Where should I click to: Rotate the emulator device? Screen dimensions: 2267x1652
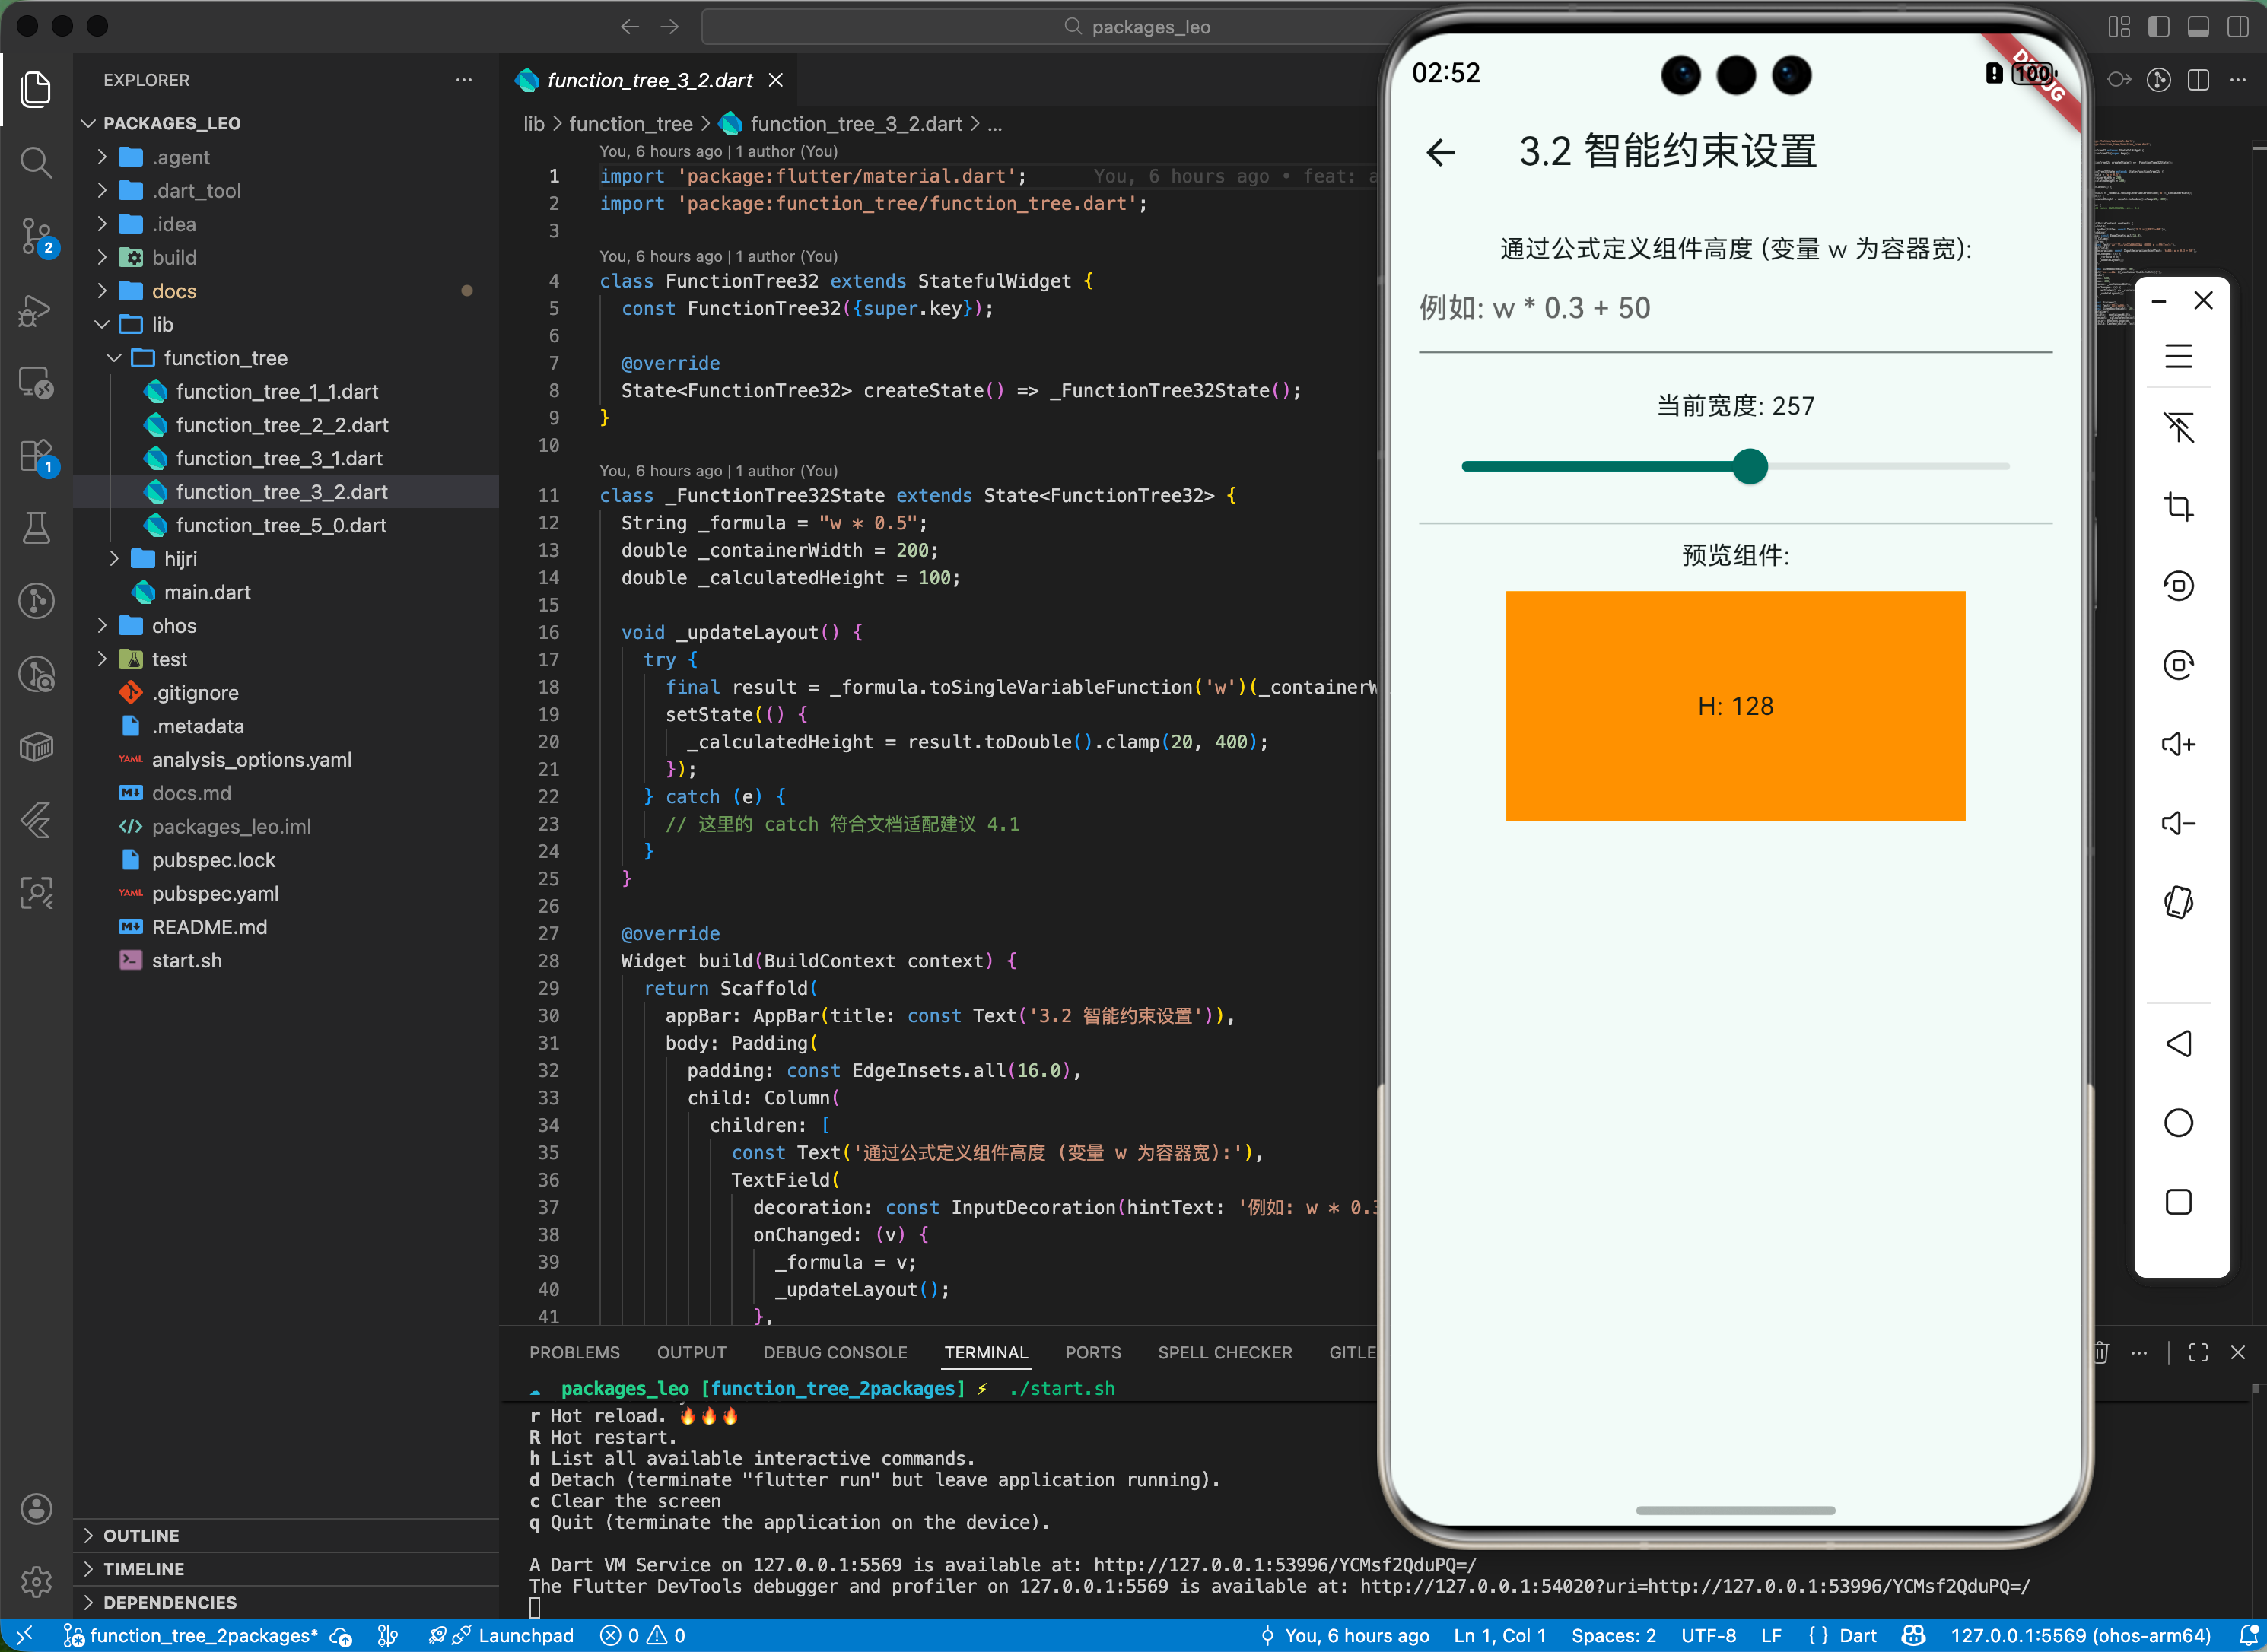click(x=2178, y=902)
